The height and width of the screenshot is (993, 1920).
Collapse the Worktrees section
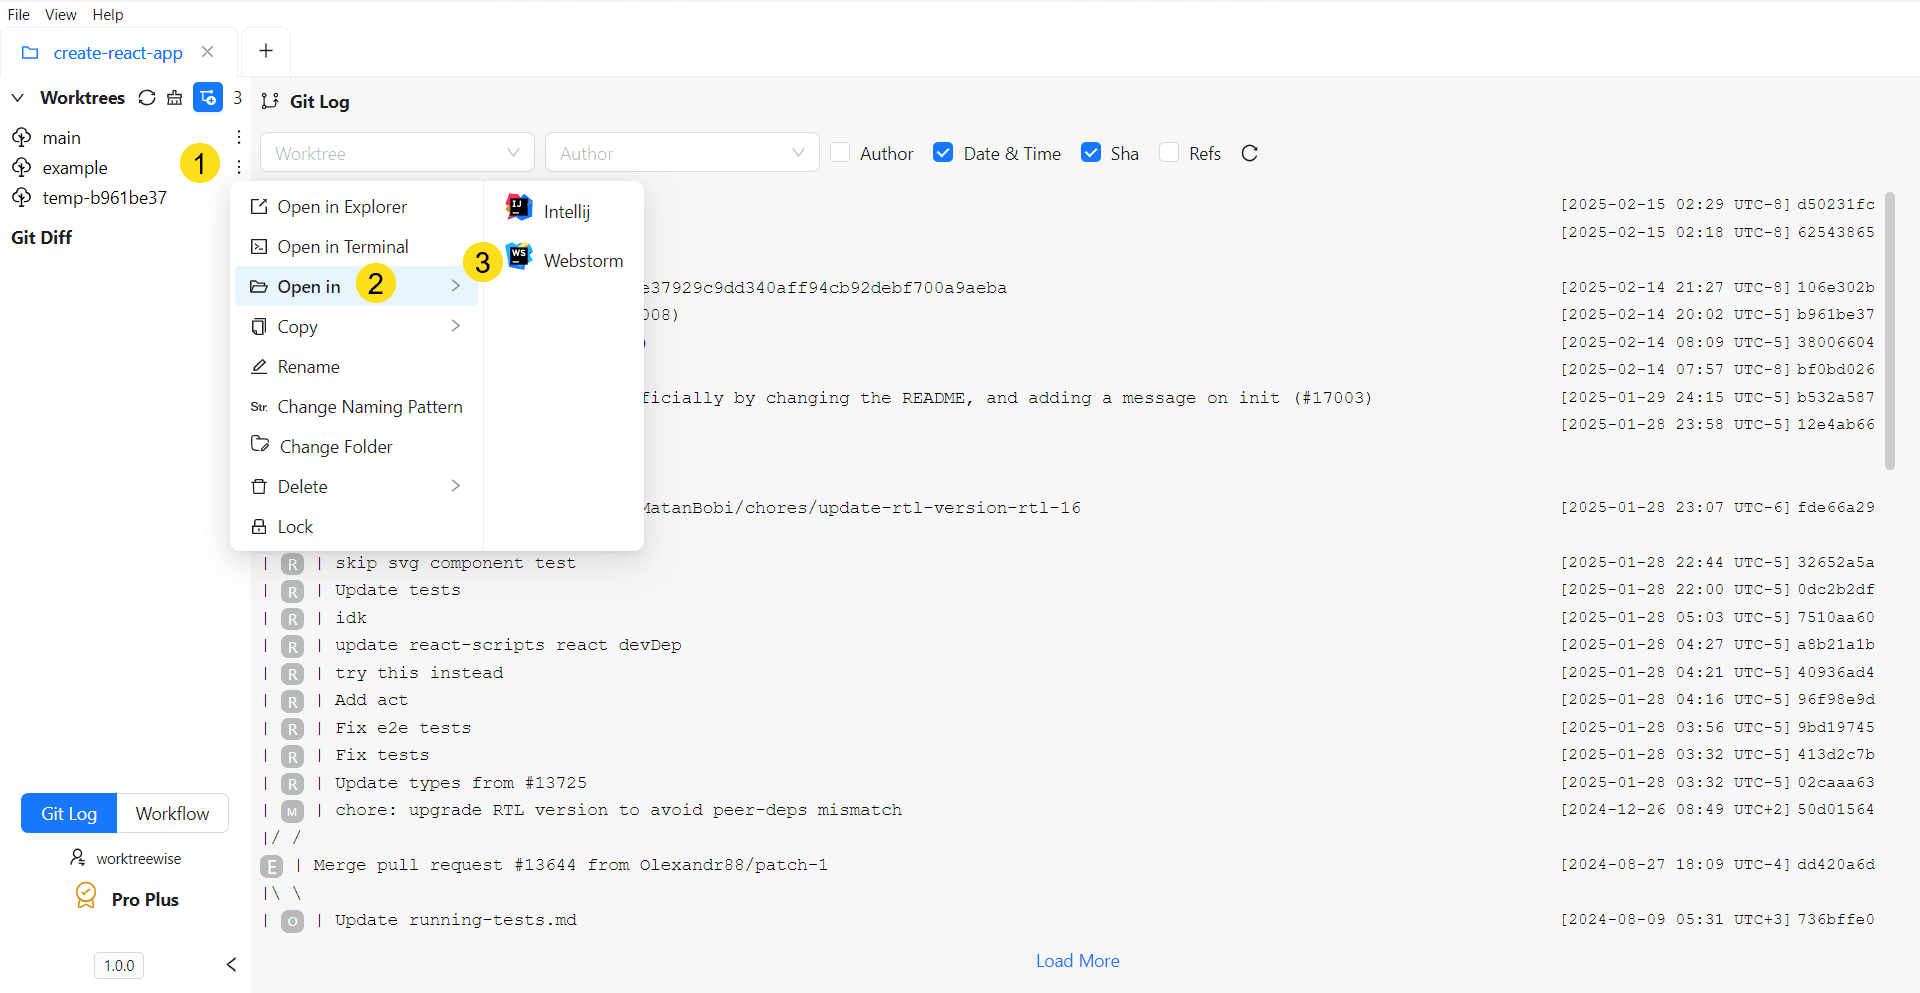[17, 97]
